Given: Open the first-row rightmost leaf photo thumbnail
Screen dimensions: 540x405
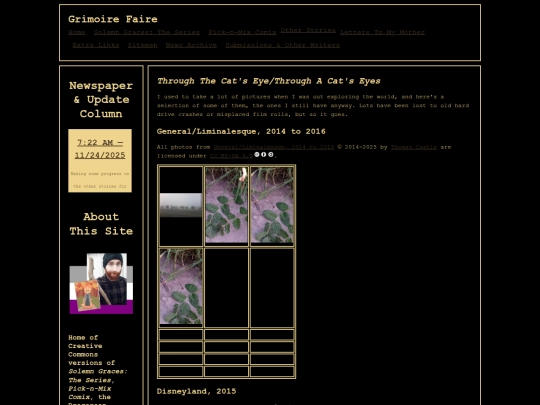Looking at the screenshot, I should (272, 205).
